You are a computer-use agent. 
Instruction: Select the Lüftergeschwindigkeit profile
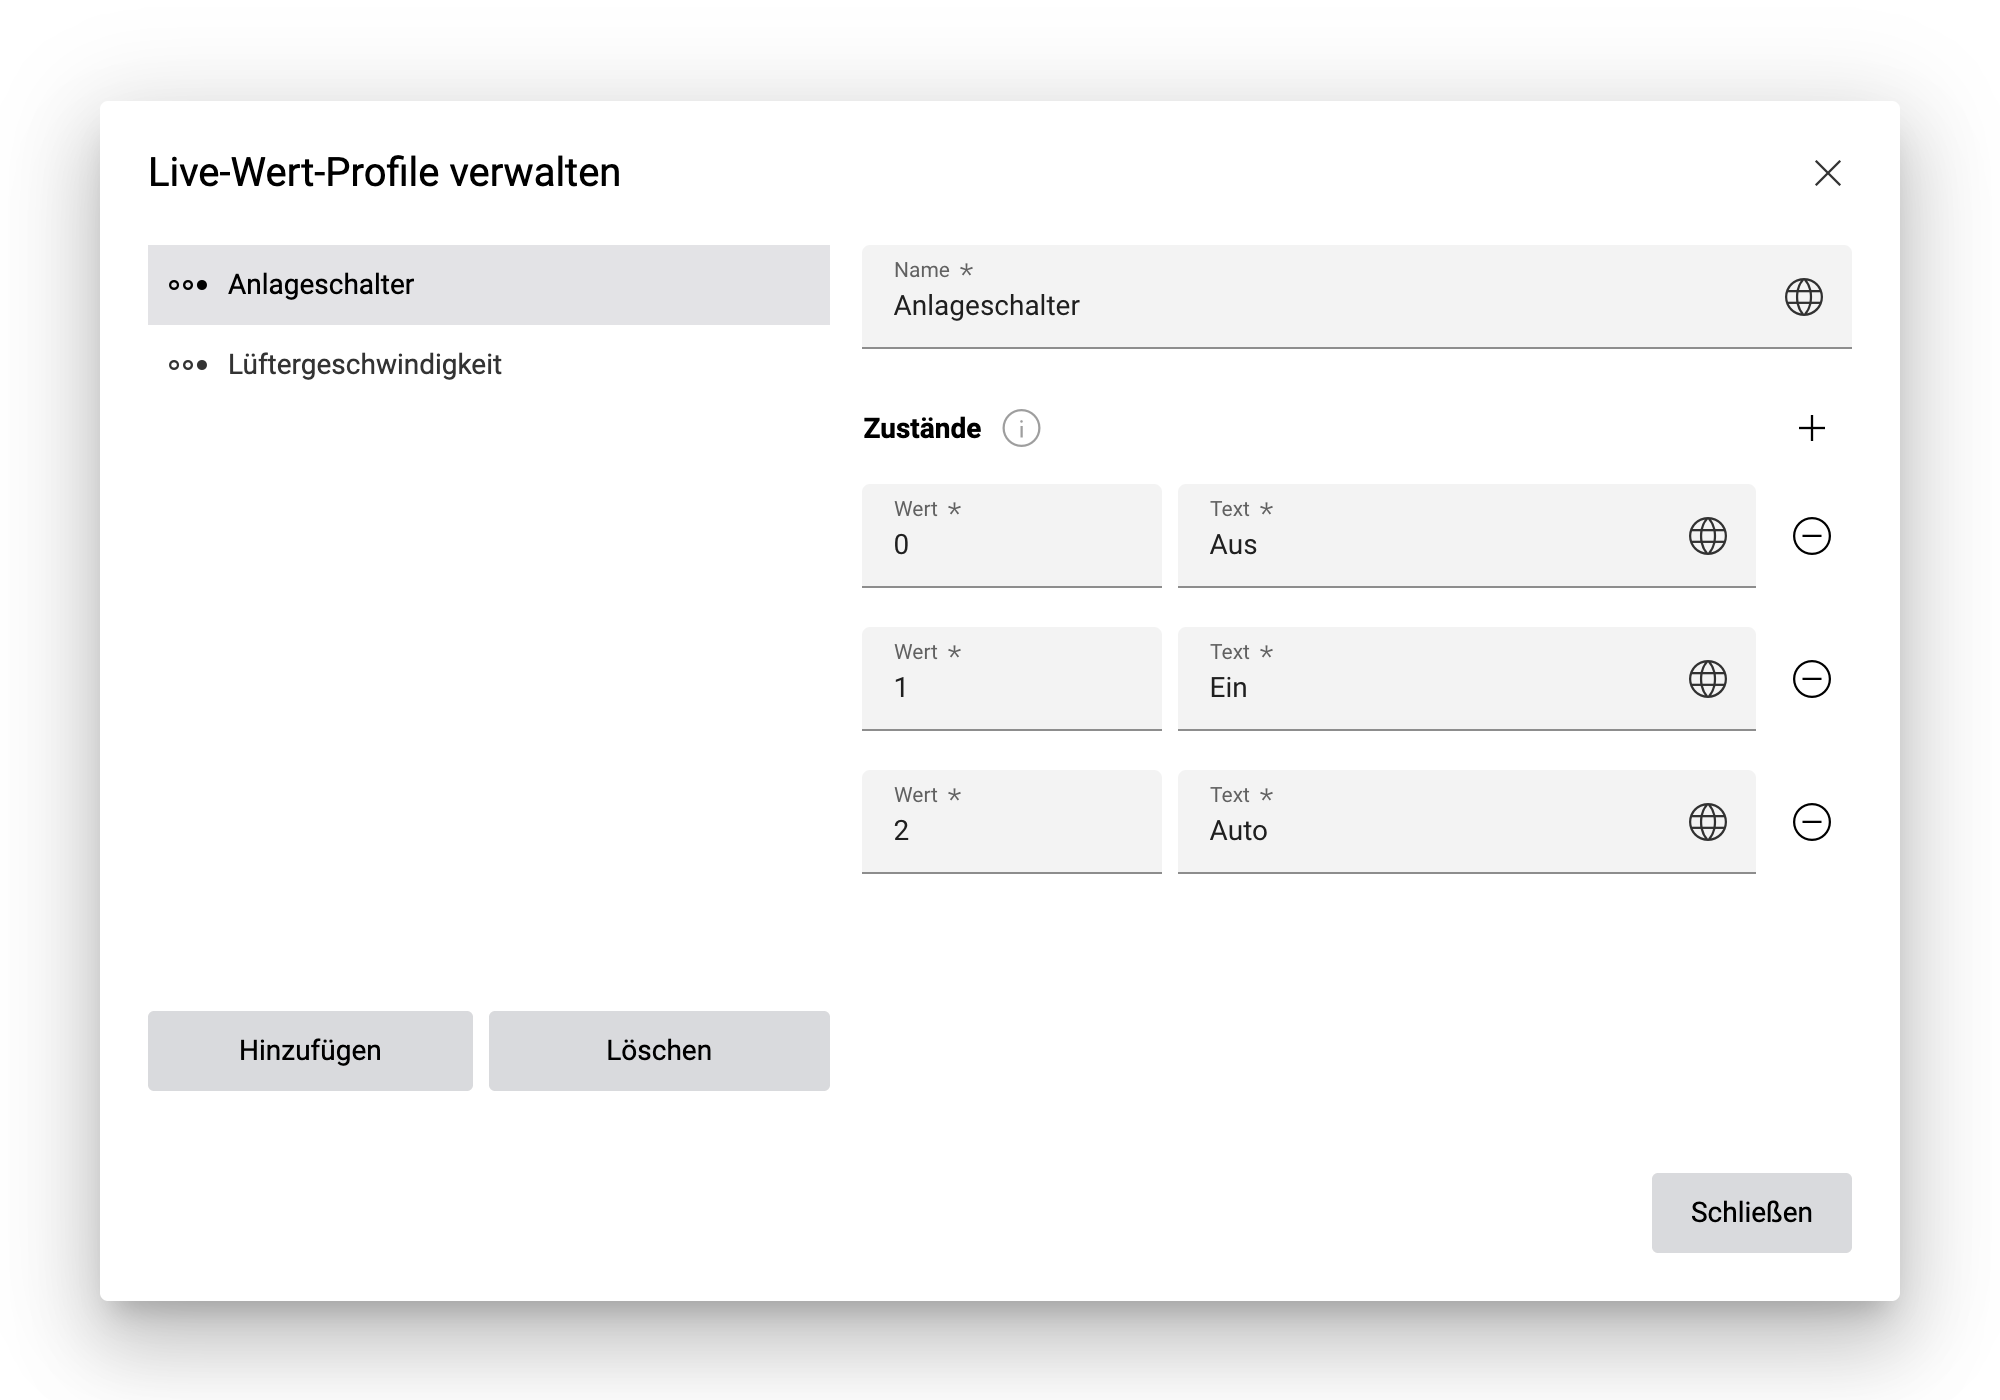point(366,365)
